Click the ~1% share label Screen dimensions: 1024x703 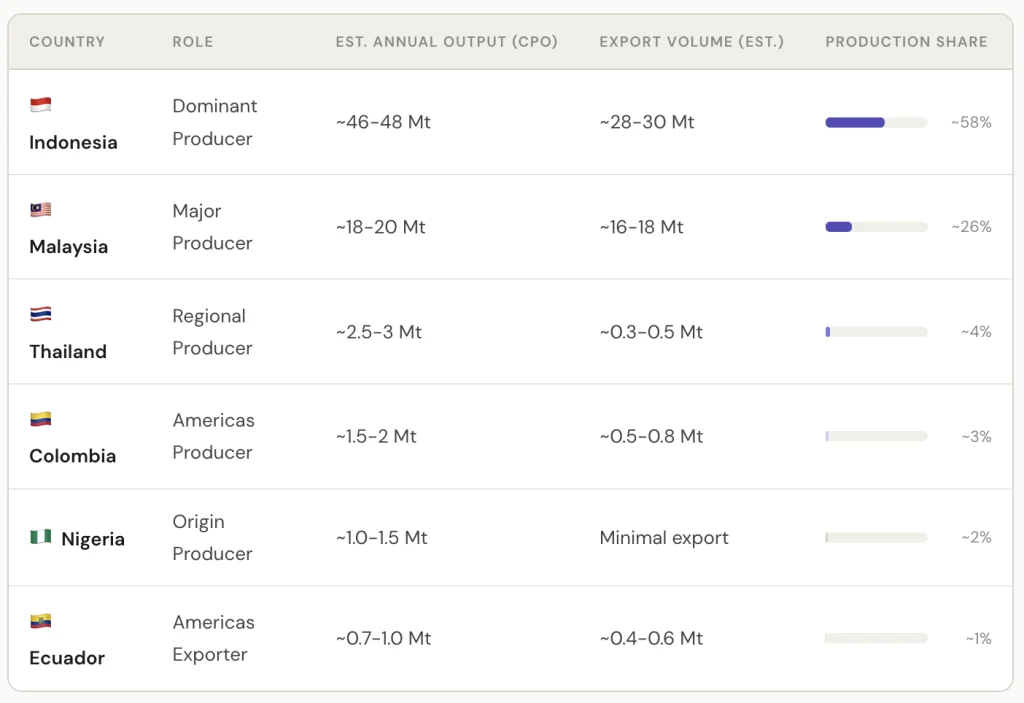978,638
